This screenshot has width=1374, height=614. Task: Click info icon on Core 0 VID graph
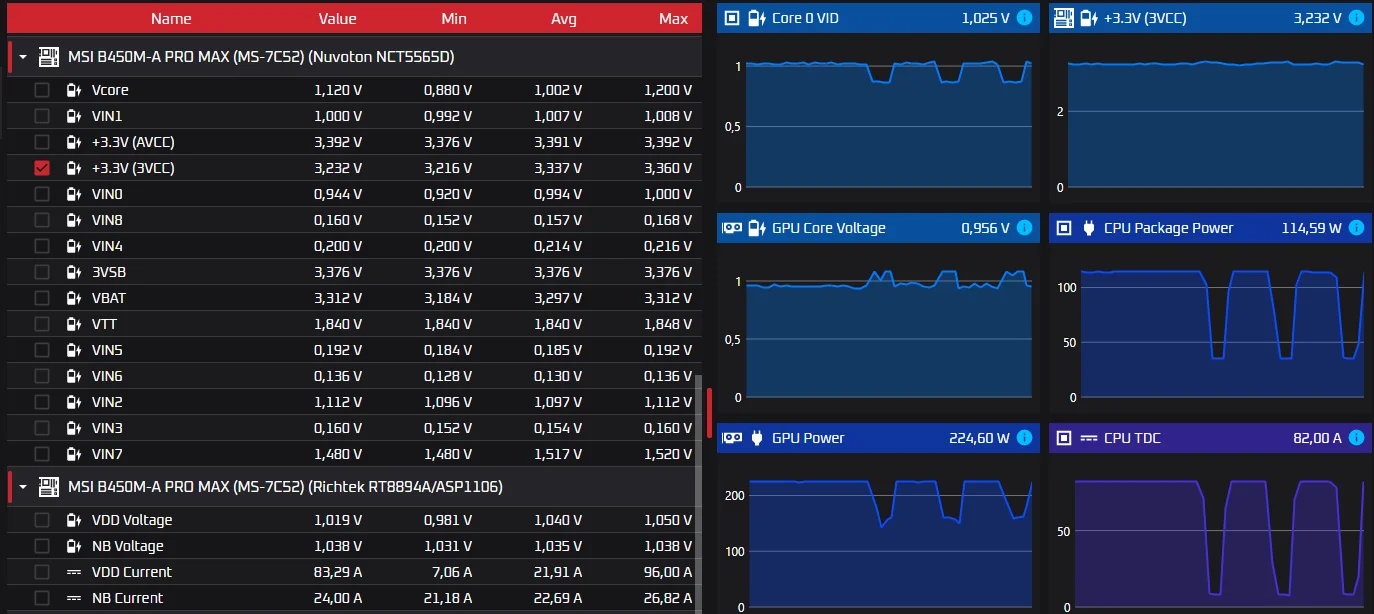pyautogui.click(x=1024, y=18)
